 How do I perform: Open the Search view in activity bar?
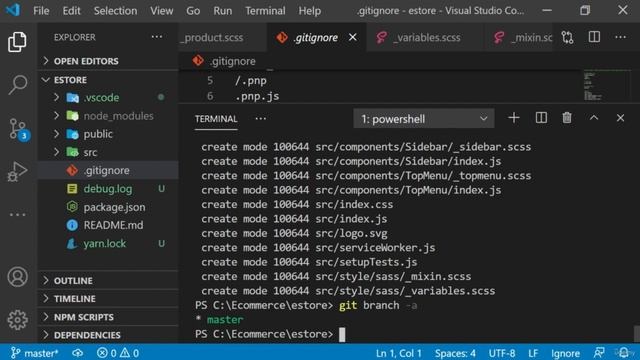17,84
